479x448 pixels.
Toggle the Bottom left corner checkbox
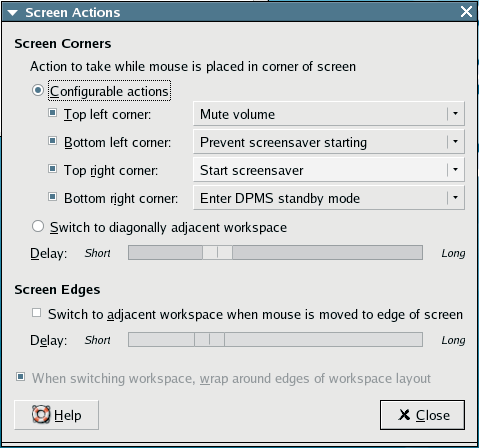point(52,141)
